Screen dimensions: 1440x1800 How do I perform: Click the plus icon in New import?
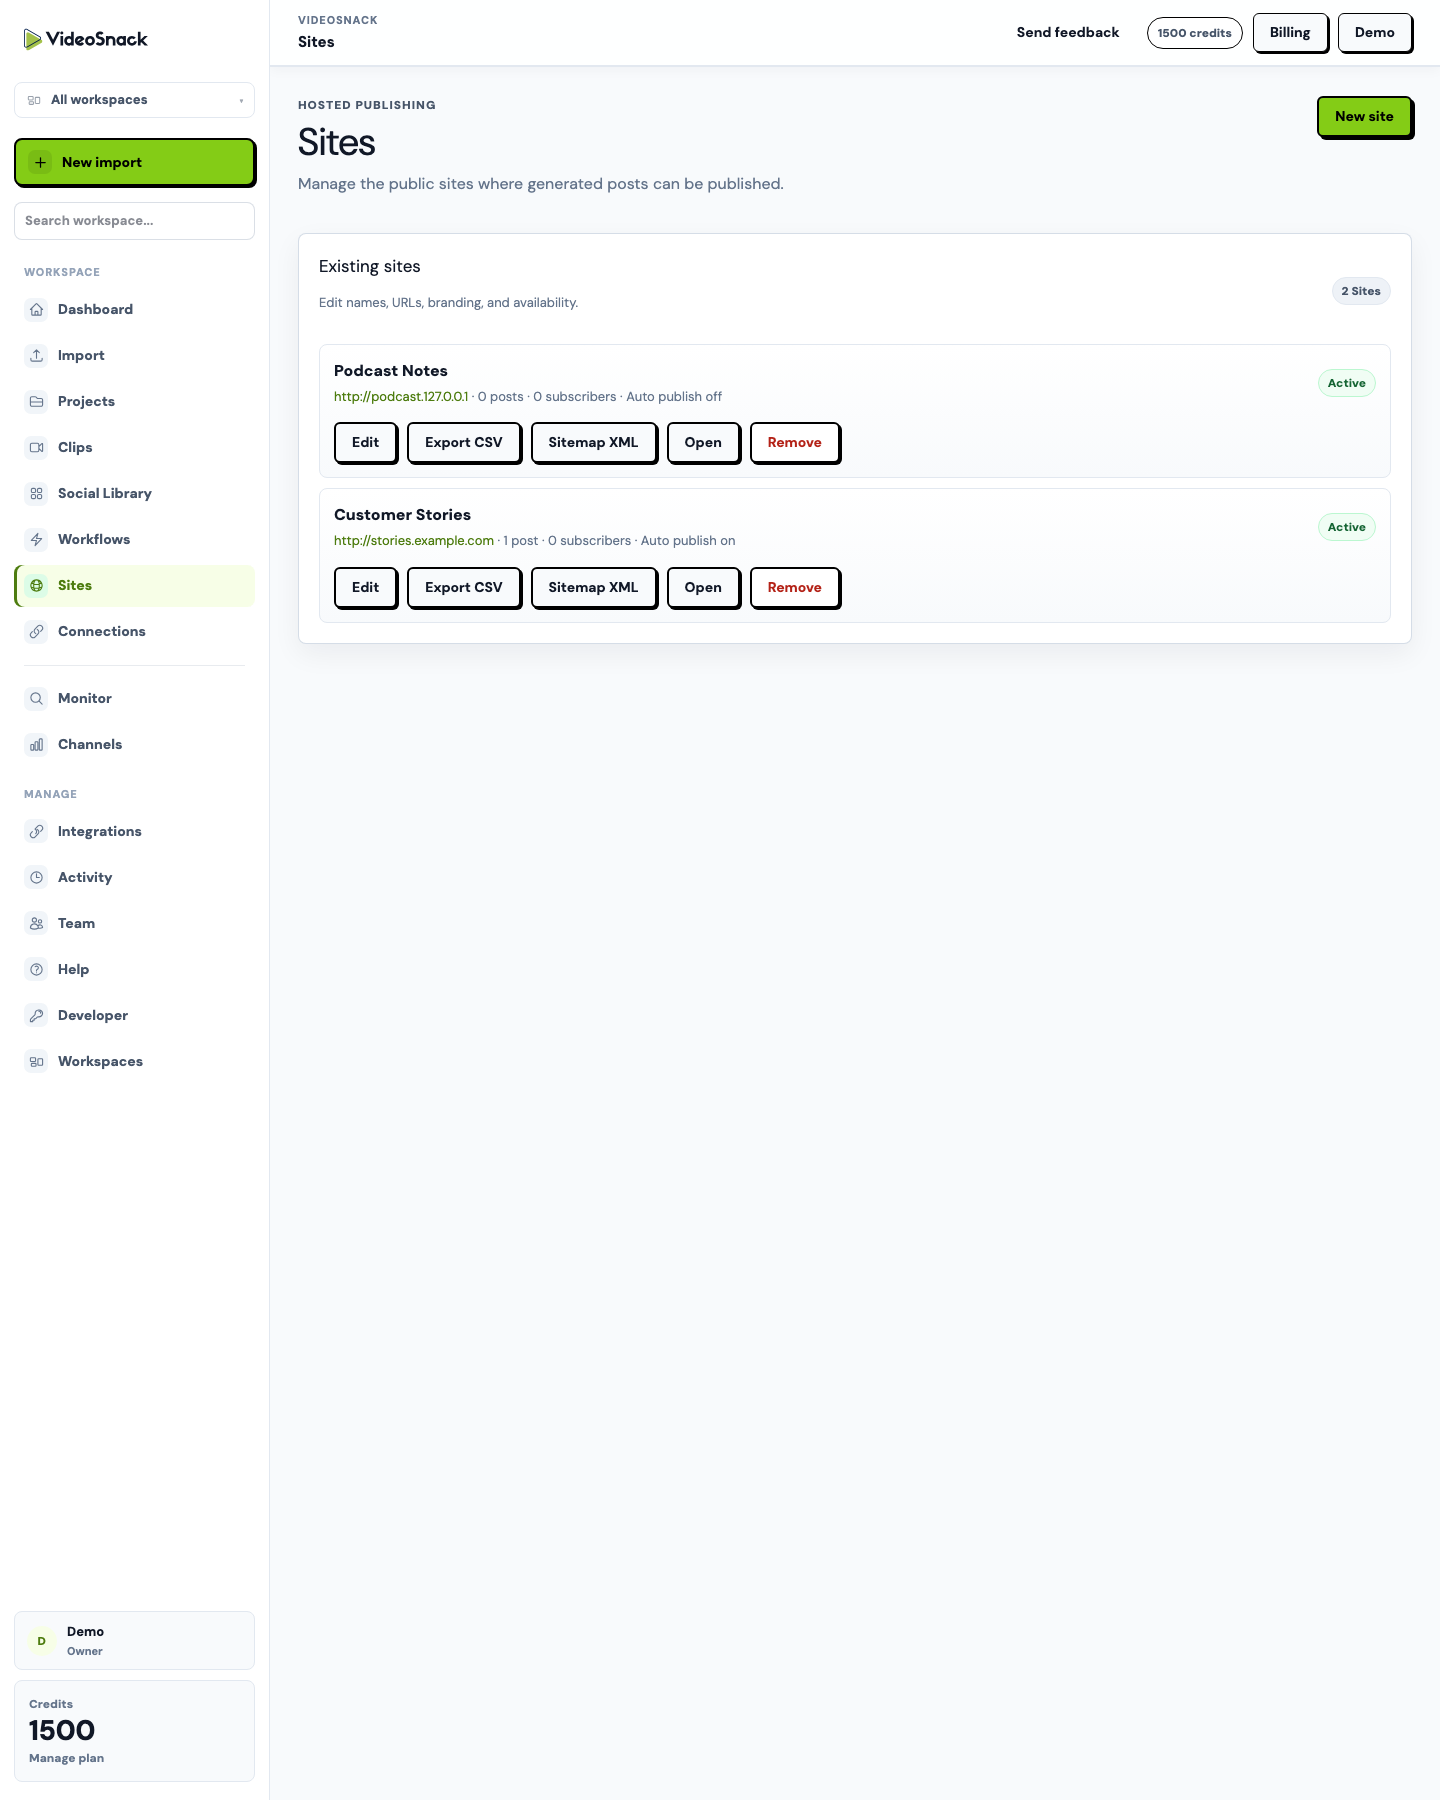click(x=40, y=162)
